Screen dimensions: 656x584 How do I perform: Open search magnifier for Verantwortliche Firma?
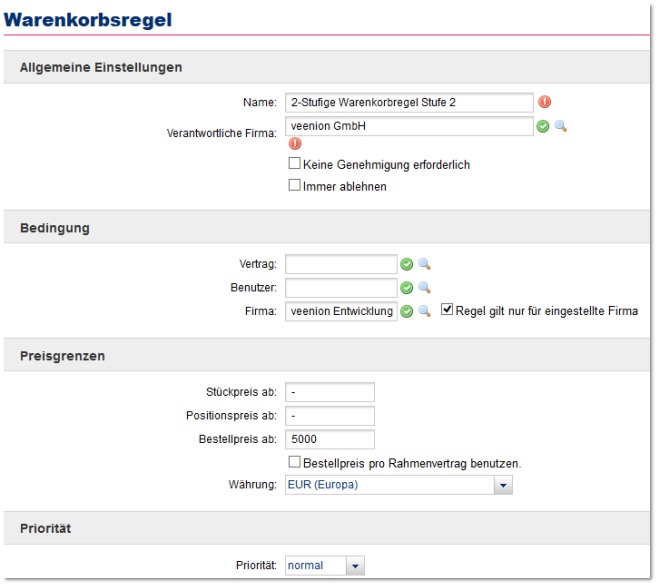[x=561, y=126]
